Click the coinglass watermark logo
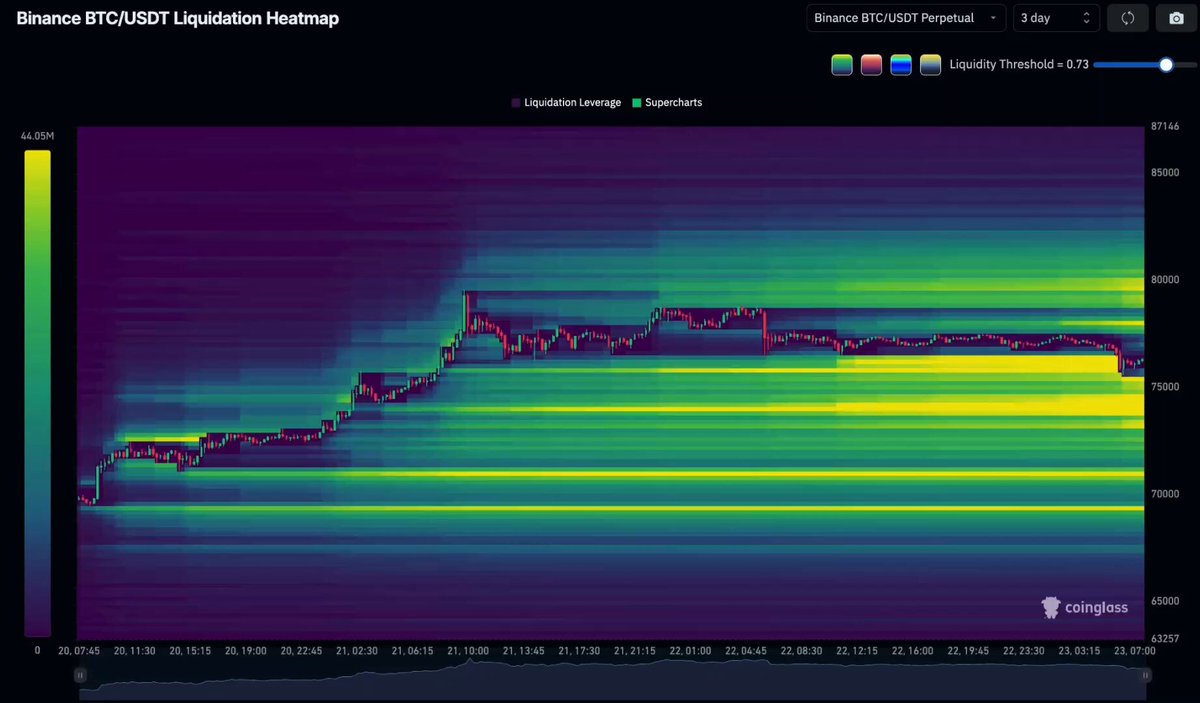The height and width of the screenshot is (703, 1200). point(1085,607)
